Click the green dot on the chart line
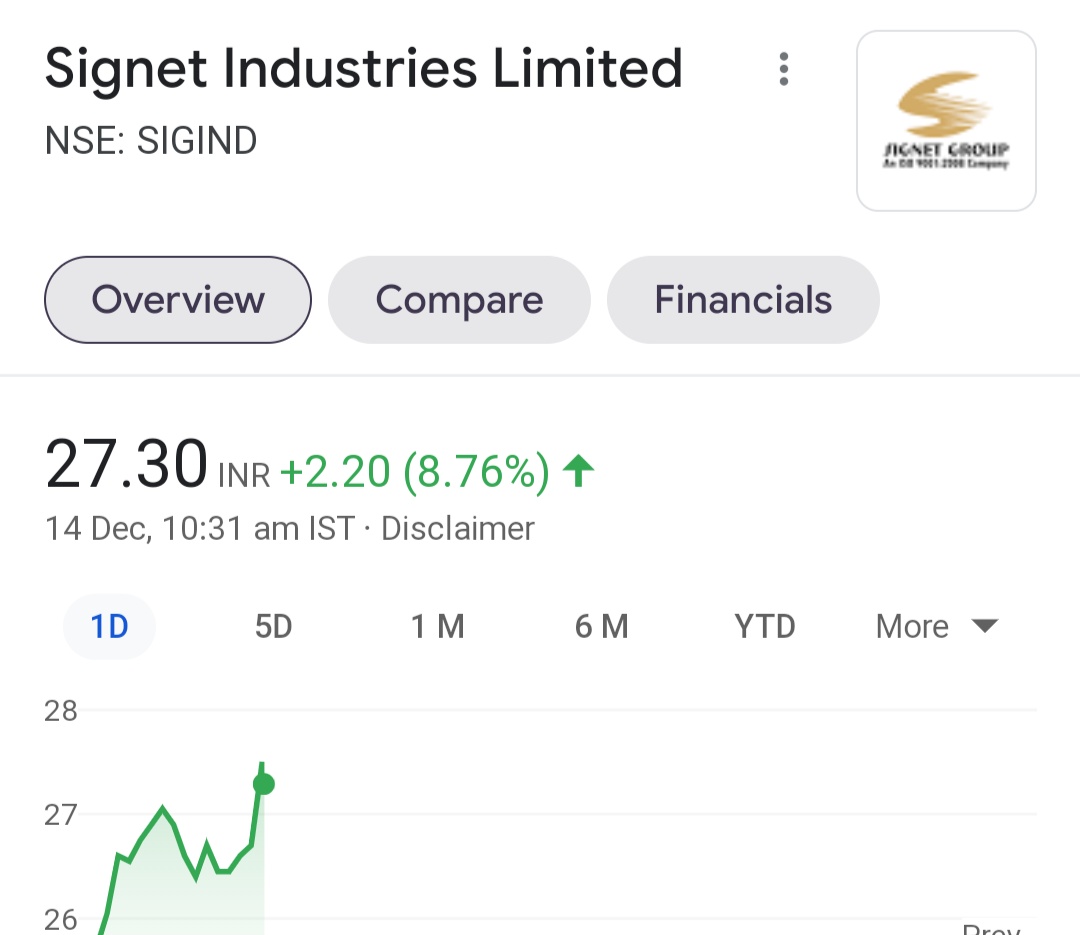Viewport: 1080px width, 935px height. [x=264, y=783]
